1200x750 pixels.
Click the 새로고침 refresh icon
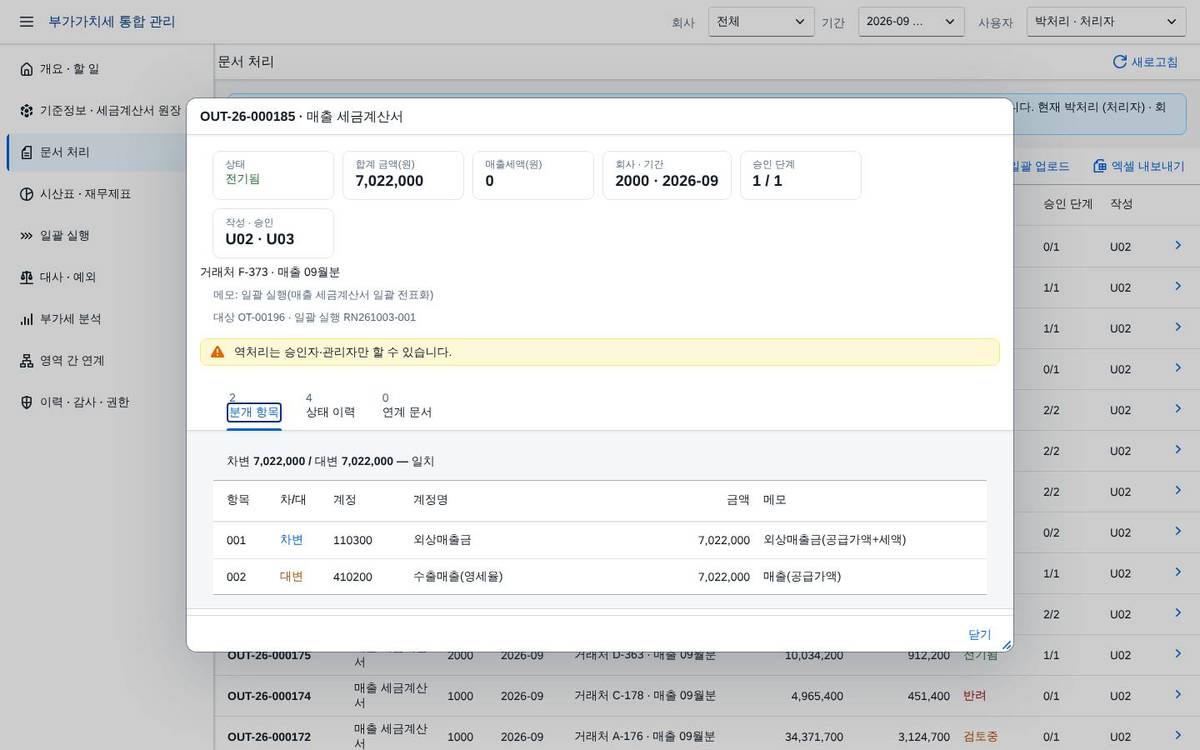(1120, 62)
